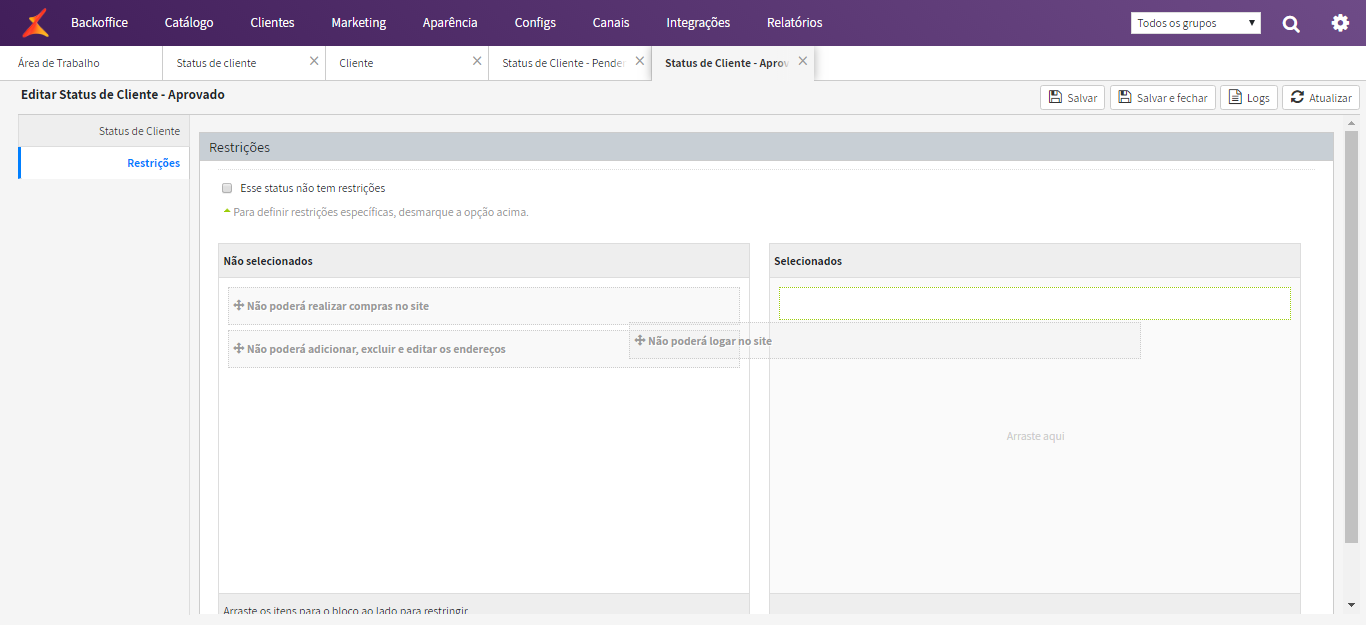Open the Configs menu

(535, 22)
